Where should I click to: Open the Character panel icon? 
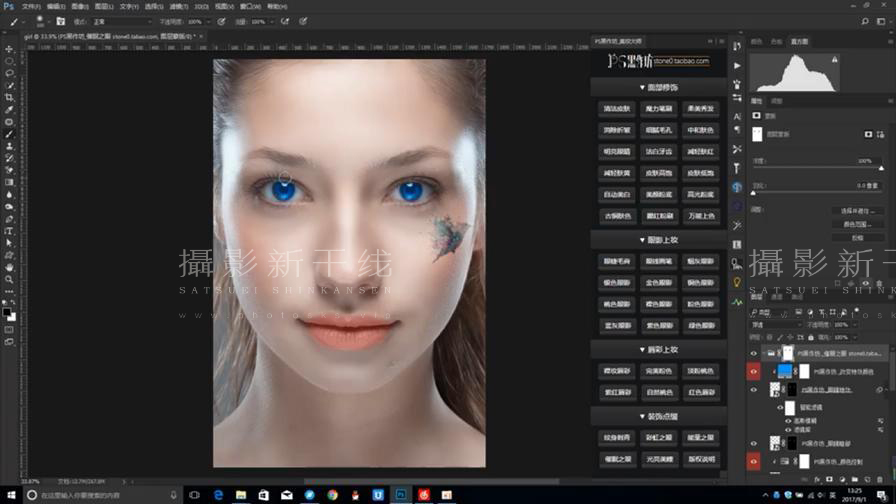pyautogui.click(x=737, y=116)
